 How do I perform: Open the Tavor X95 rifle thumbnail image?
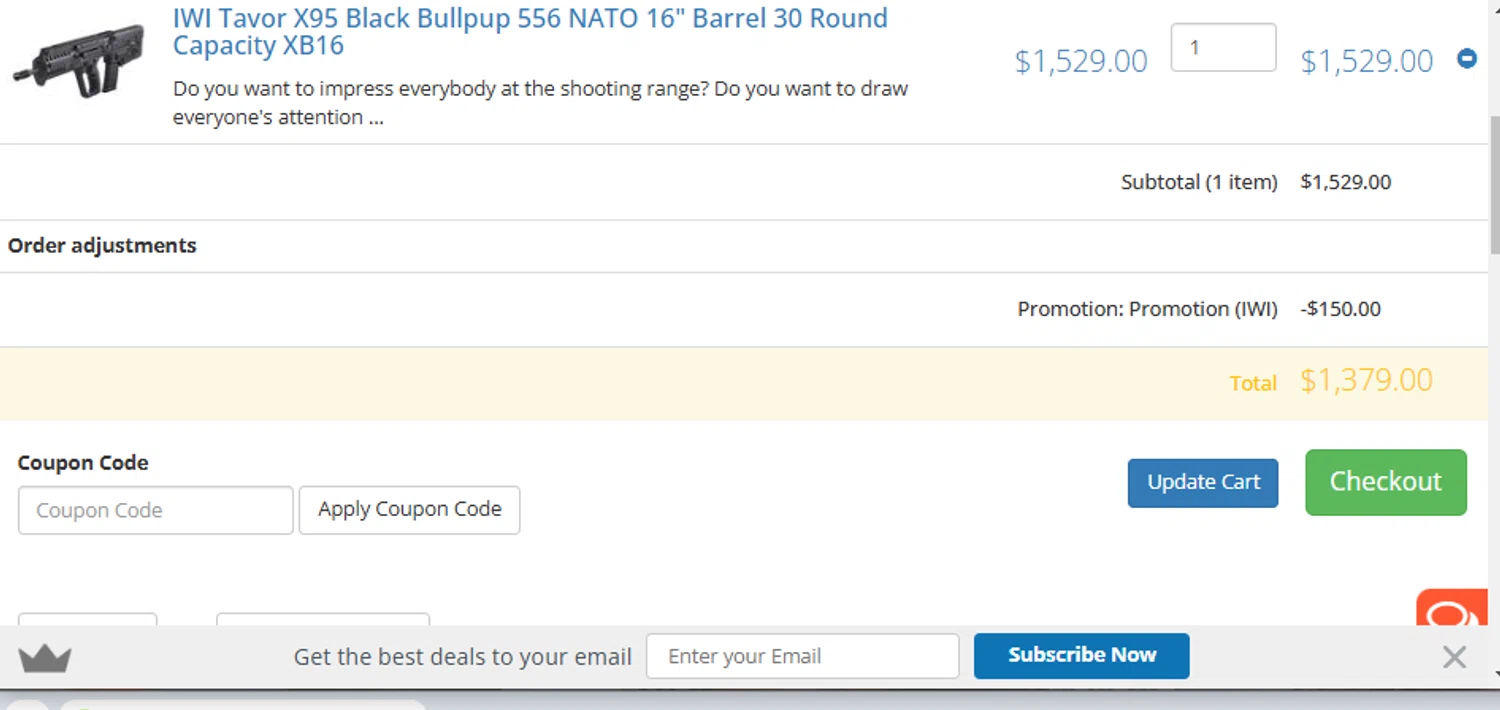click(x=79, y=61)
